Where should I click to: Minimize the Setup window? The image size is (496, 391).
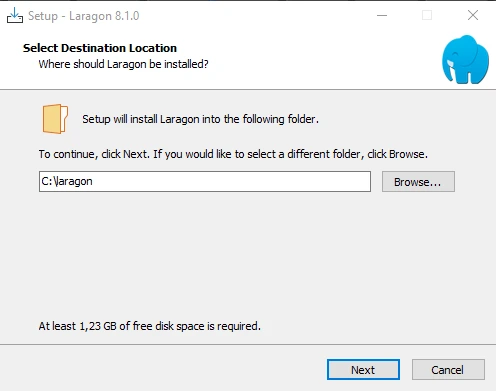click(x=382, y=15)
